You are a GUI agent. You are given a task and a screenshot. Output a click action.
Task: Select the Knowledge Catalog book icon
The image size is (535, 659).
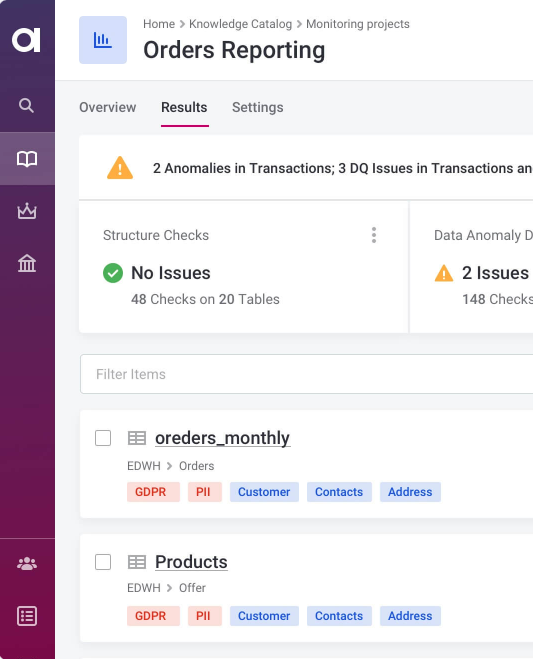coord(27,159)
